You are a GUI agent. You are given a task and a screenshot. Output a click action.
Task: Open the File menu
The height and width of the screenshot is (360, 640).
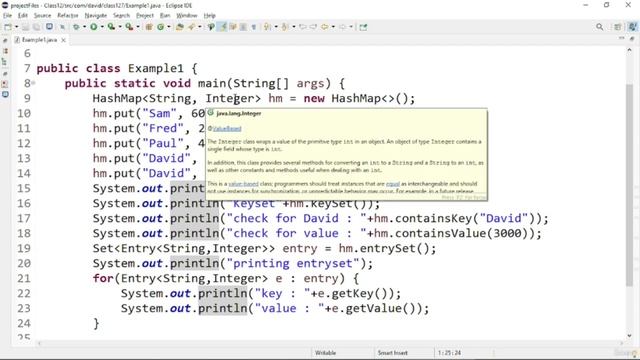[7, 16]
